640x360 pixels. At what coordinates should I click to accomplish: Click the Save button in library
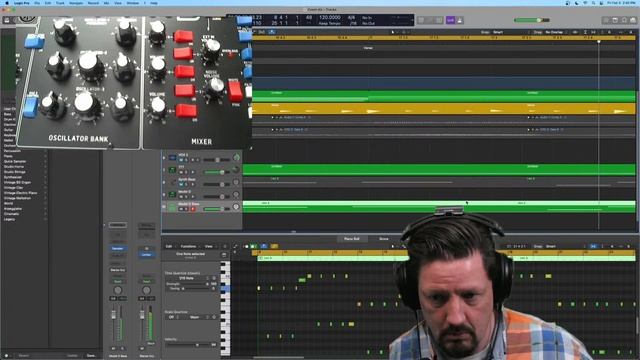(x=91, y=356)
